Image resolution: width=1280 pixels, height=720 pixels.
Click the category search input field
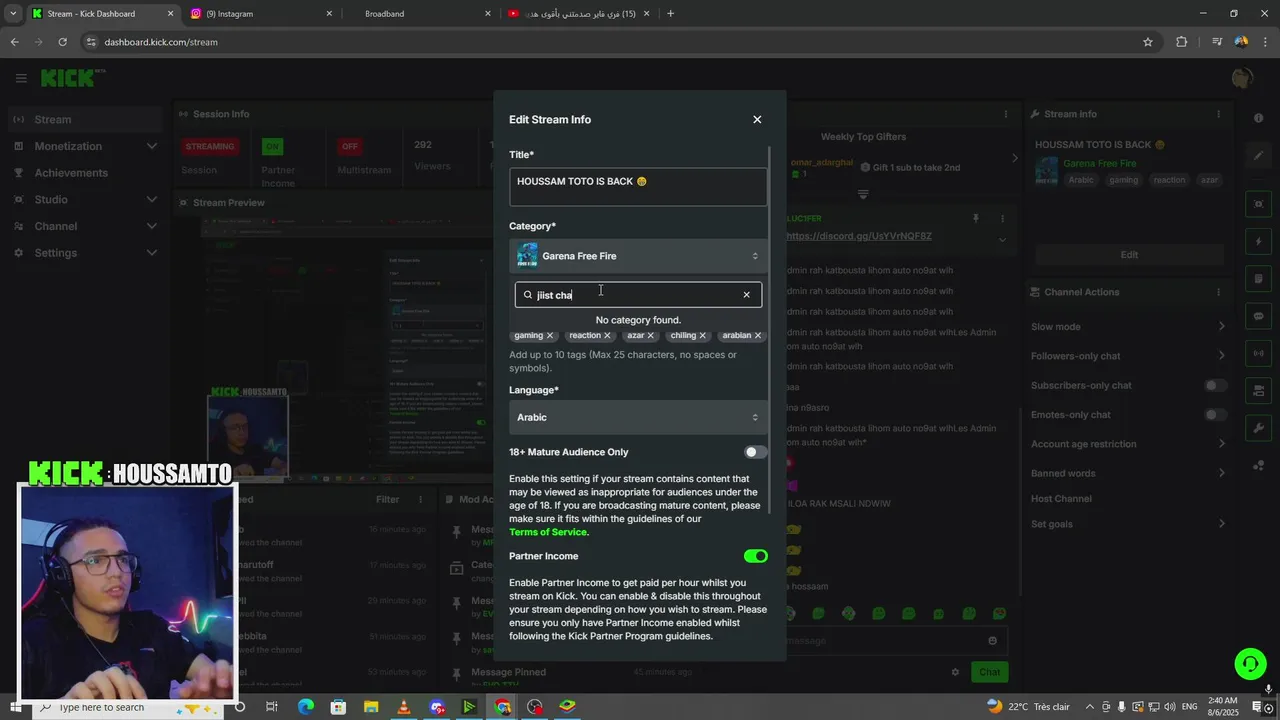coord(638,295)
